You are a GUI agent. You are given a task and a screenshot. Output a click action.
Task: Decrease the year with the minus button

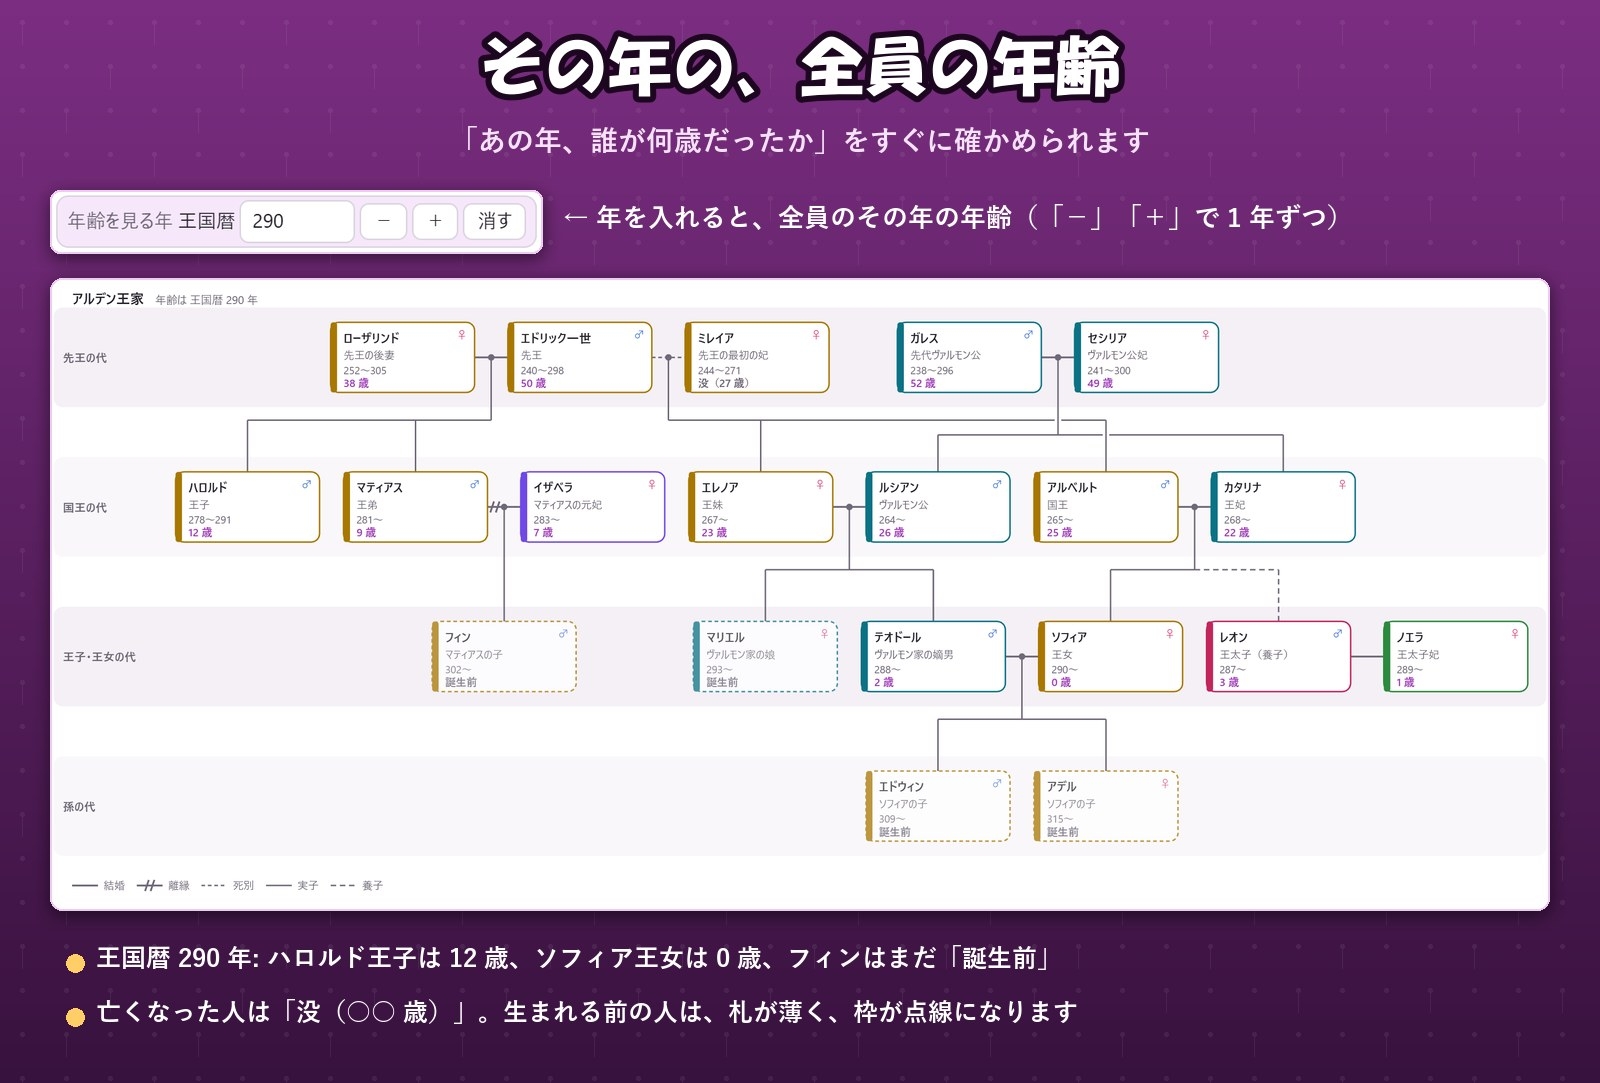pyautogui.click(x=383, y=221)
